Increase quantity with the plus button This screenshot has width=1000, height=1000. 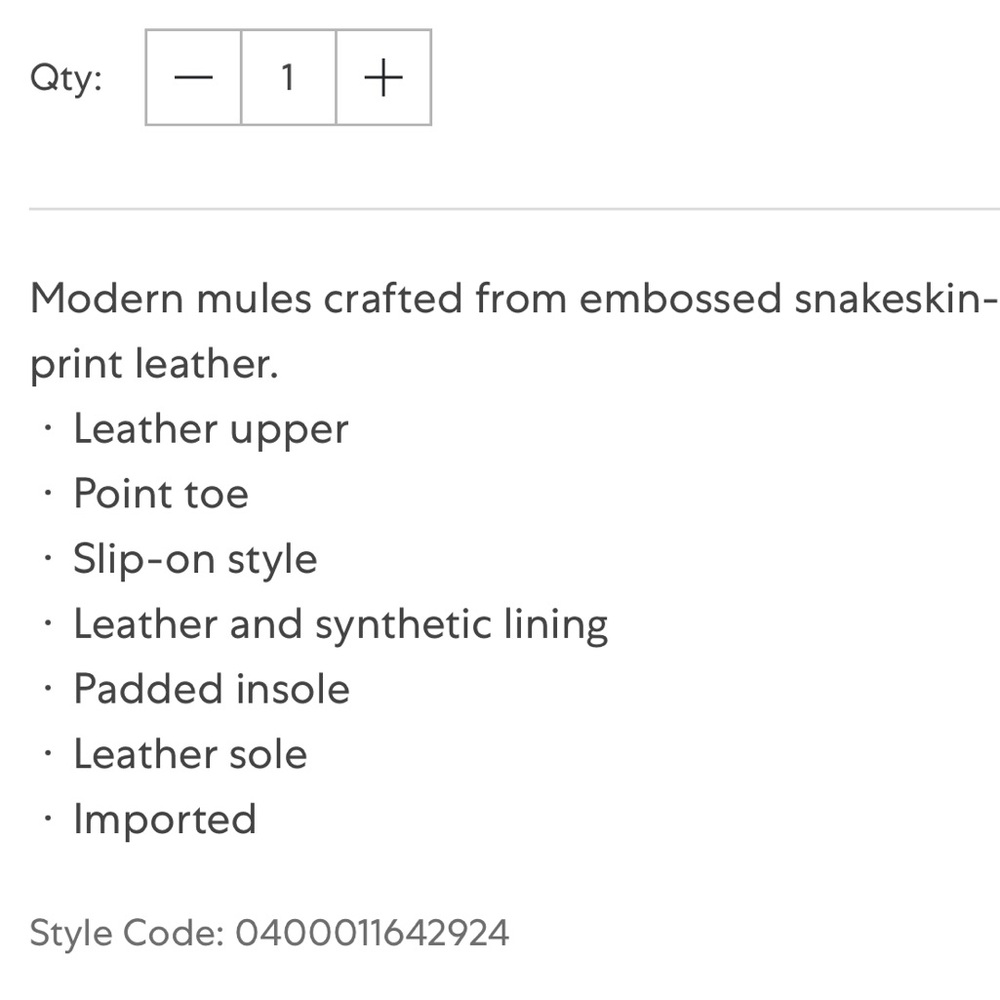(383, 78)
